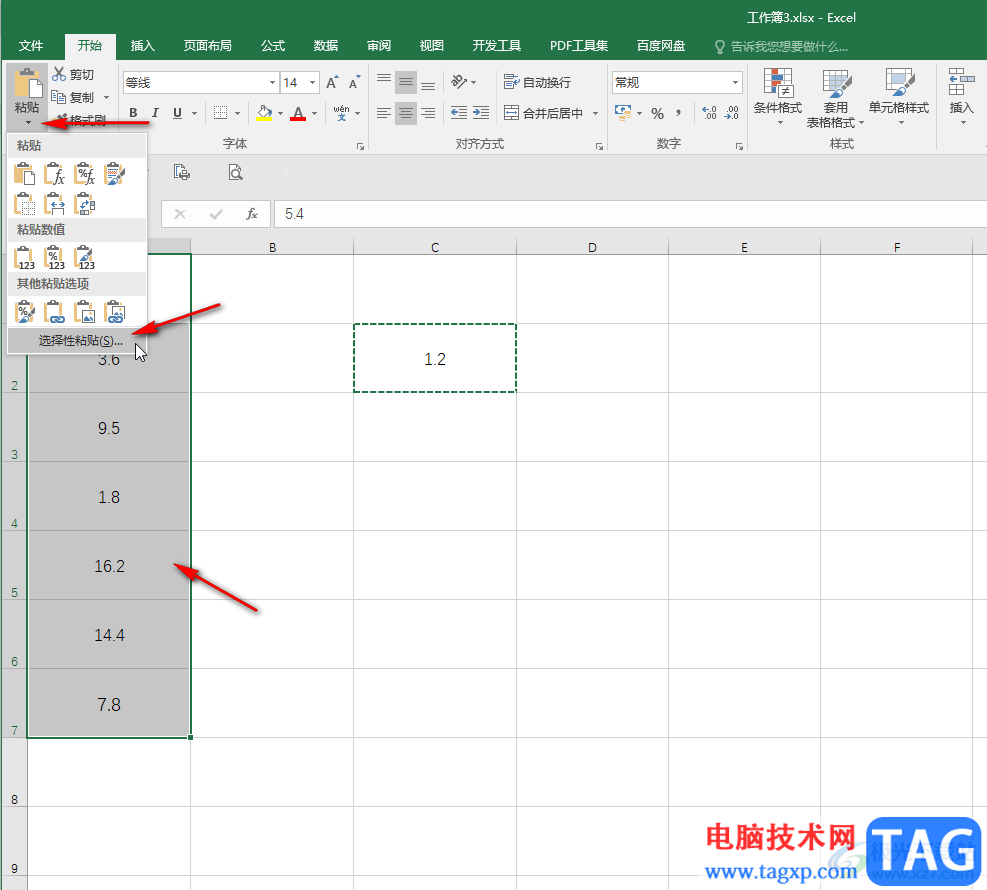Click formula bar showing 5.4
This screenshot has height=890, width=987.
coord(630,214)
